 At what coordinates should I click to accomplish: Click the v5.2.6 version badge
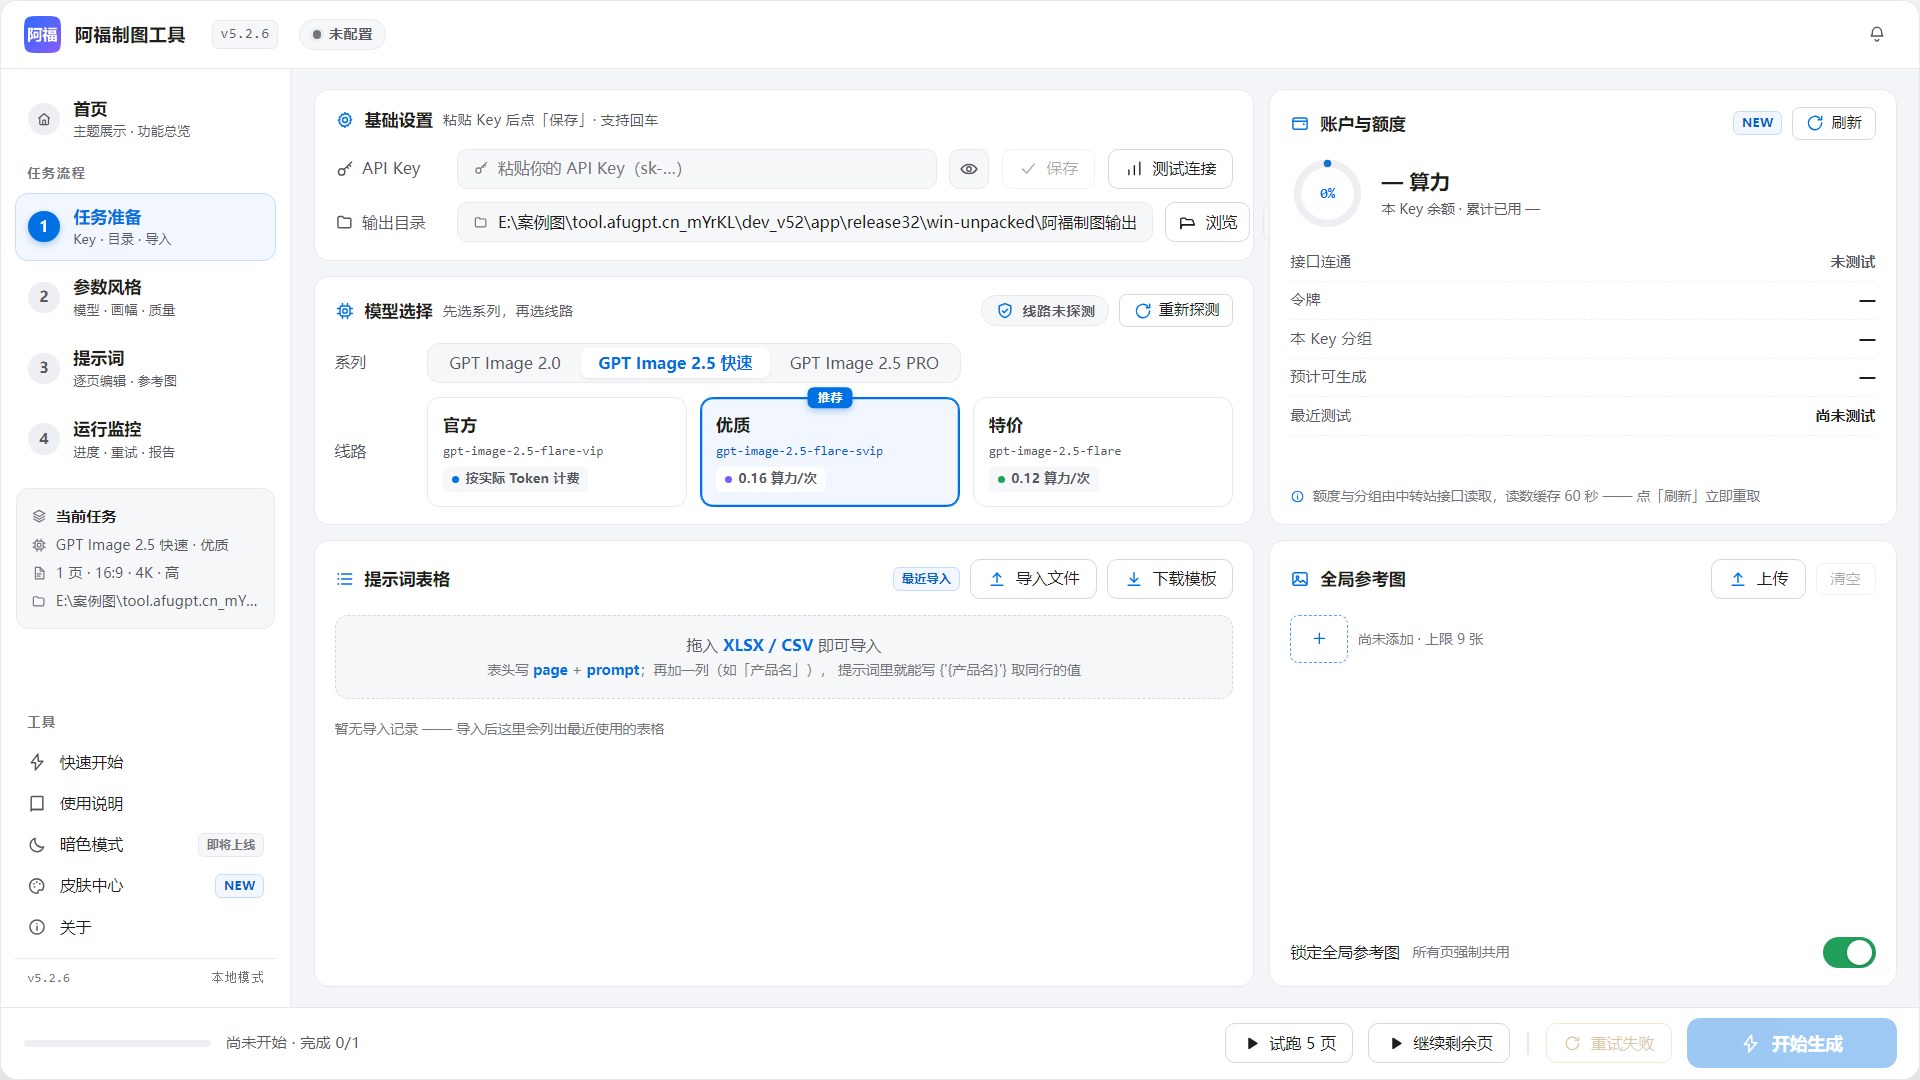coord(245,34)
